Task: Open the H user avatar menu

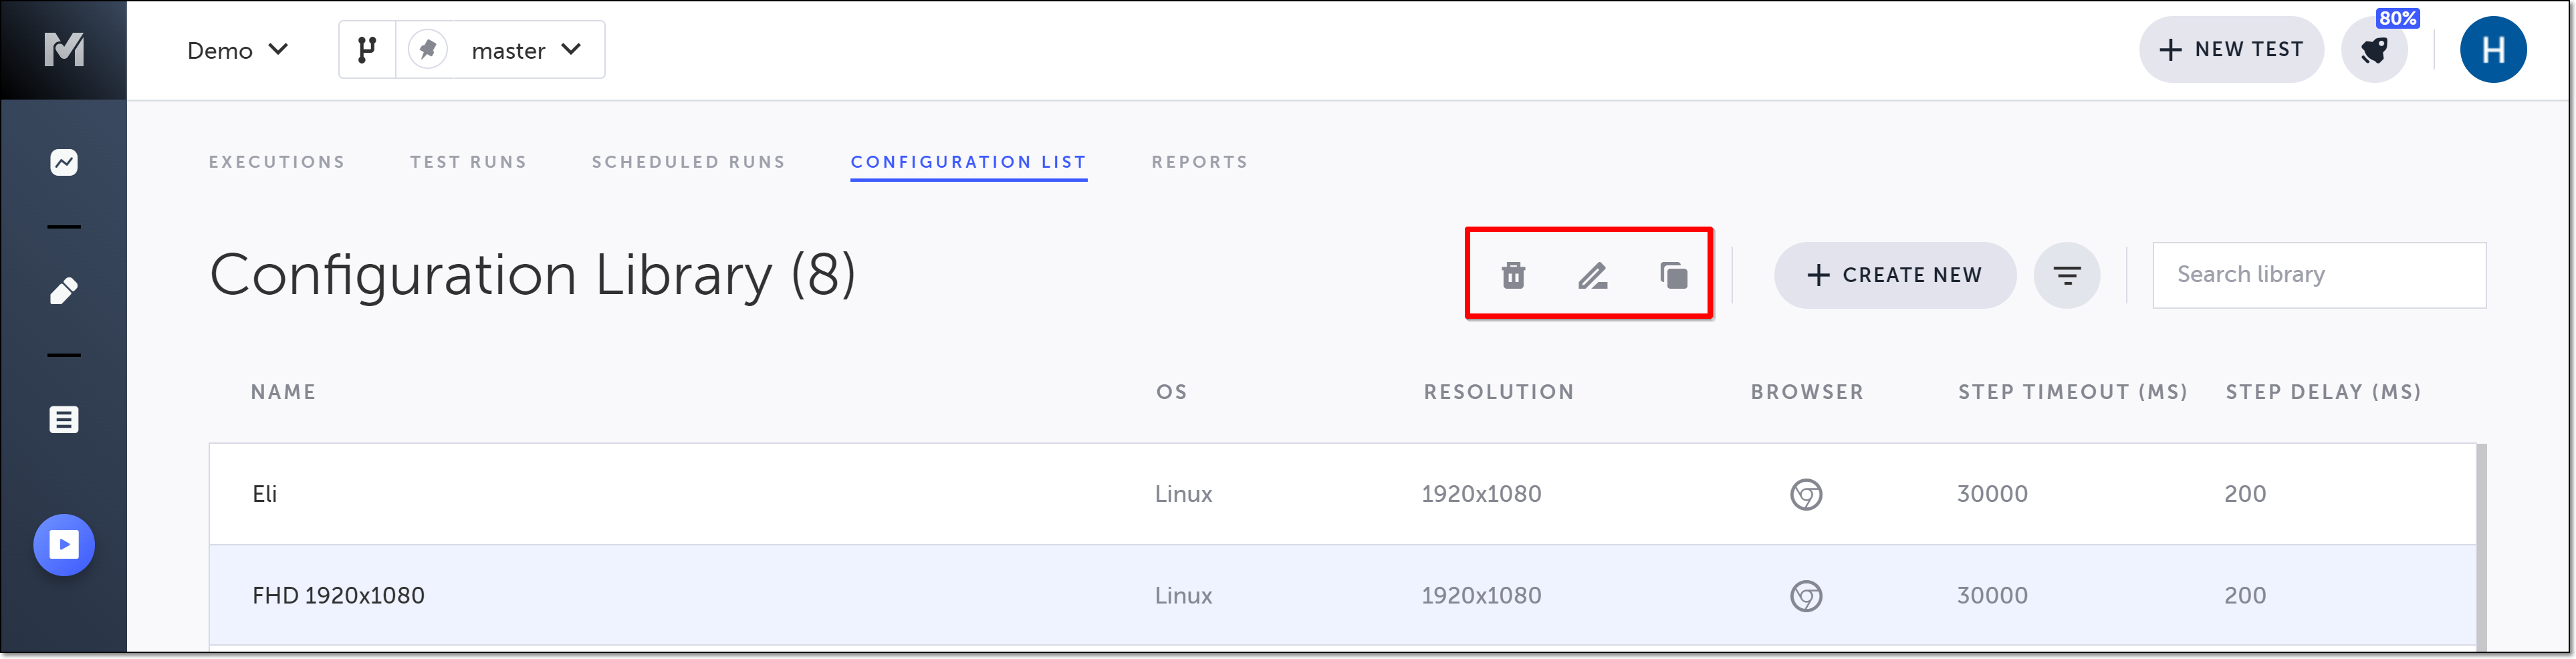Action: pyautogui.click(x=2492, y=50)
